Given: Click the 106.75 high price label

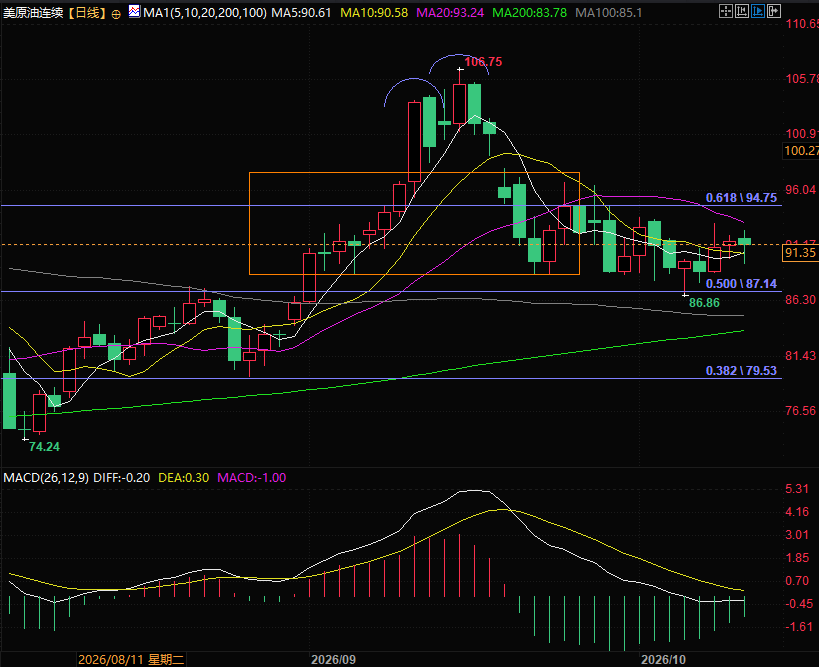Looking at the screenshot, I should coord(483,62).
